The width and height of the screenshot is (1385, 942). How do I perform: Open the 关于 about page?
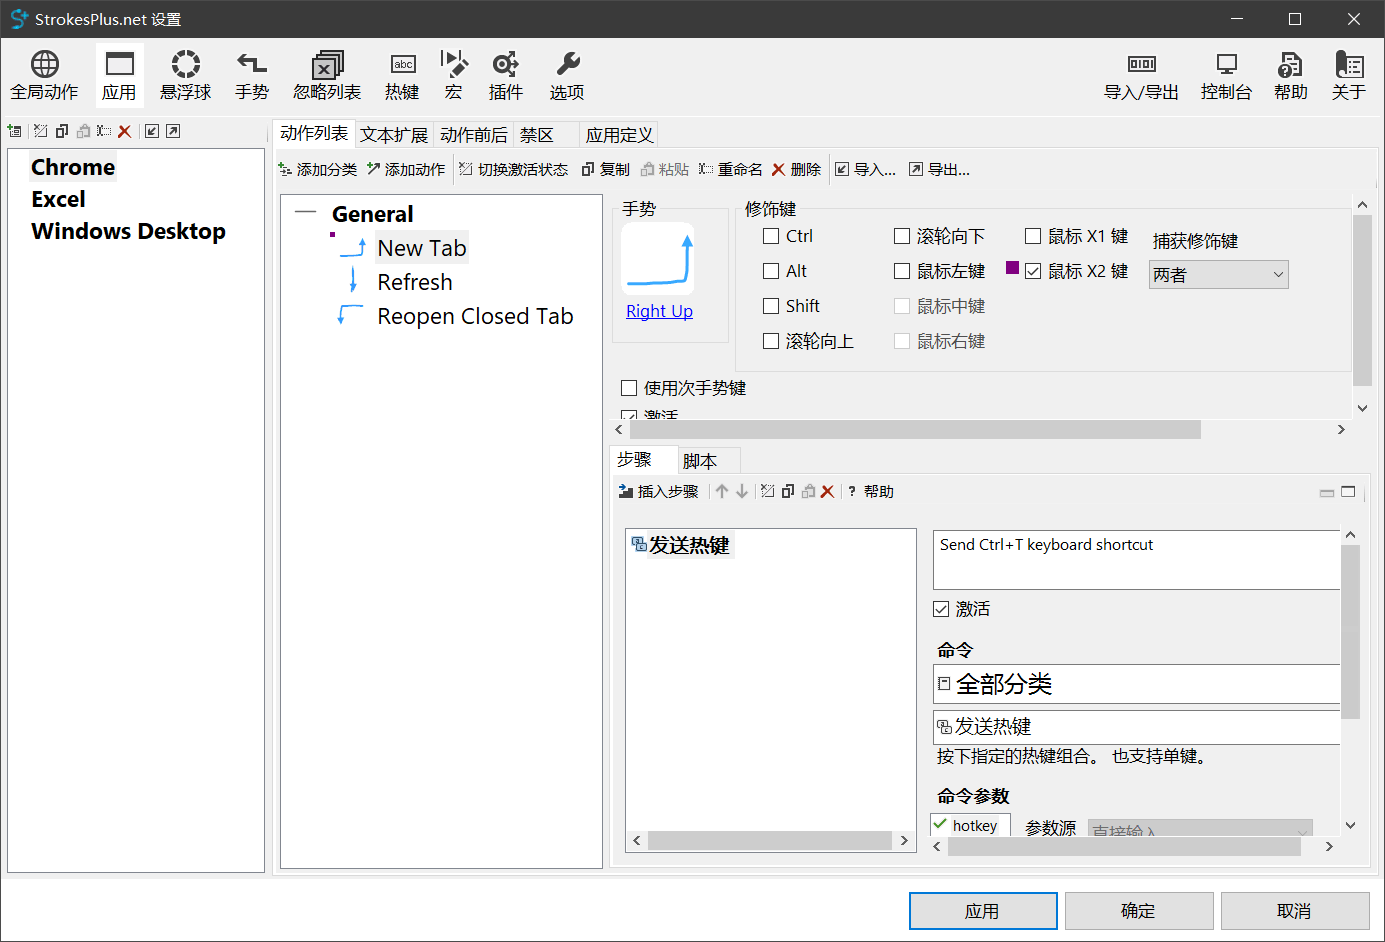[x=1348, y=76]
